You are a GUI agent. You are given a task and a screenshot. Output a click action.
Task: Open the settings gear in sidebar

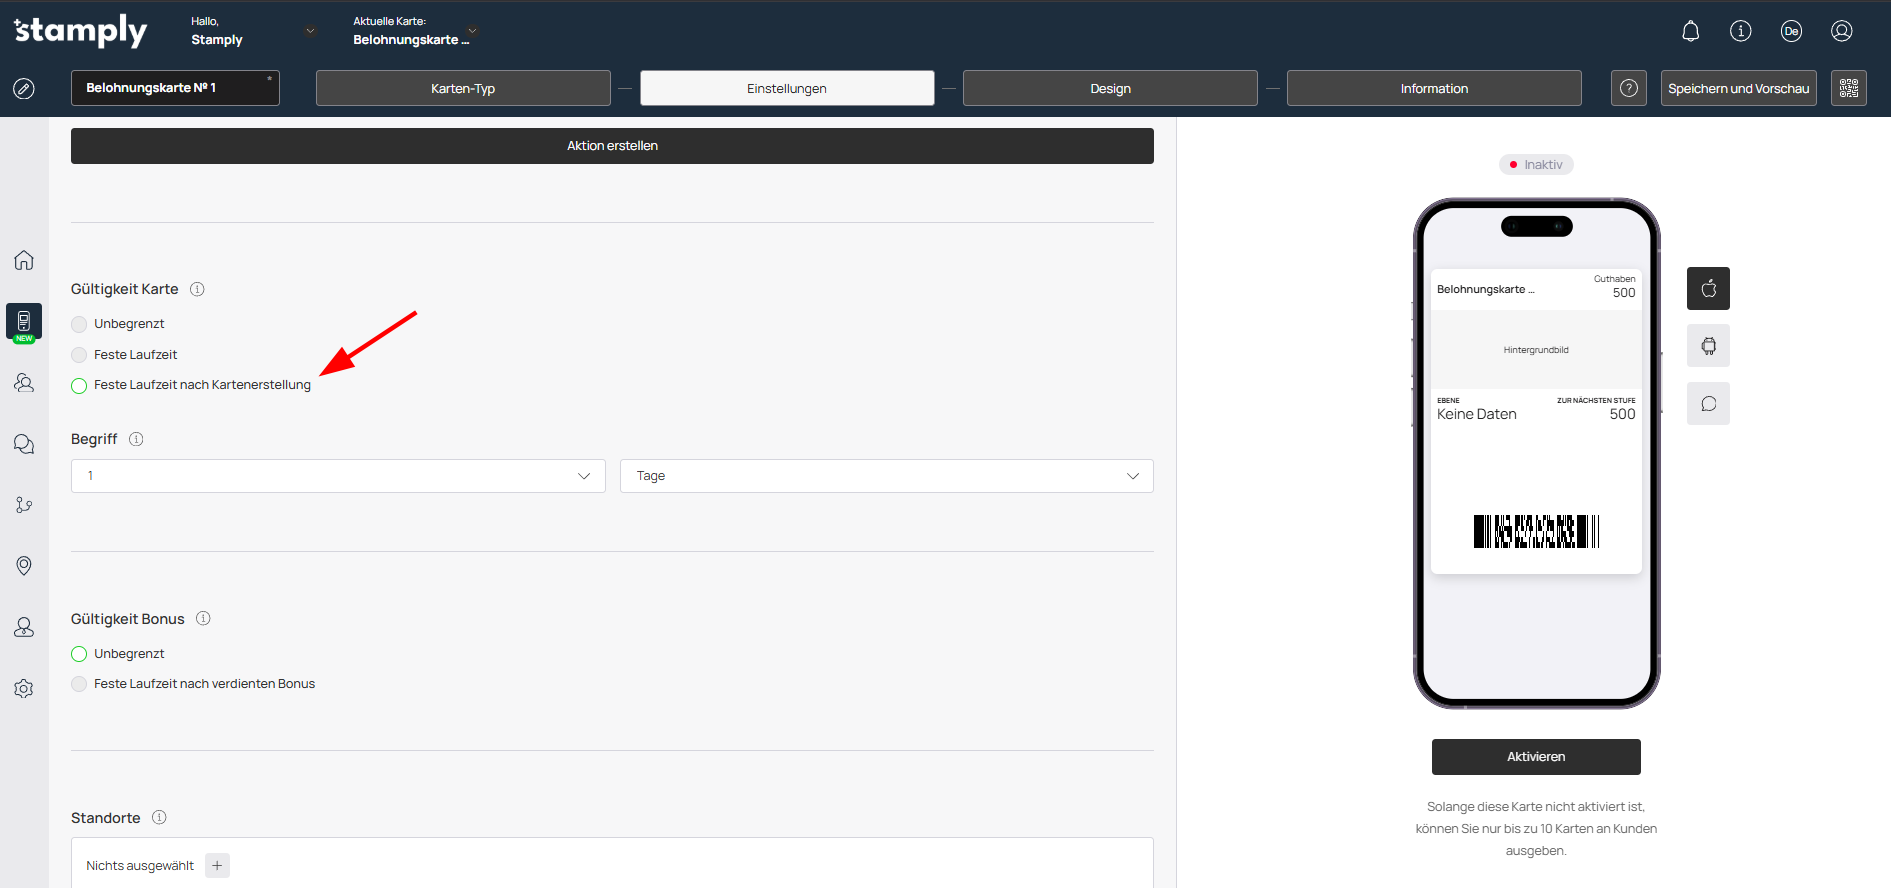click(x=24, y=689)
